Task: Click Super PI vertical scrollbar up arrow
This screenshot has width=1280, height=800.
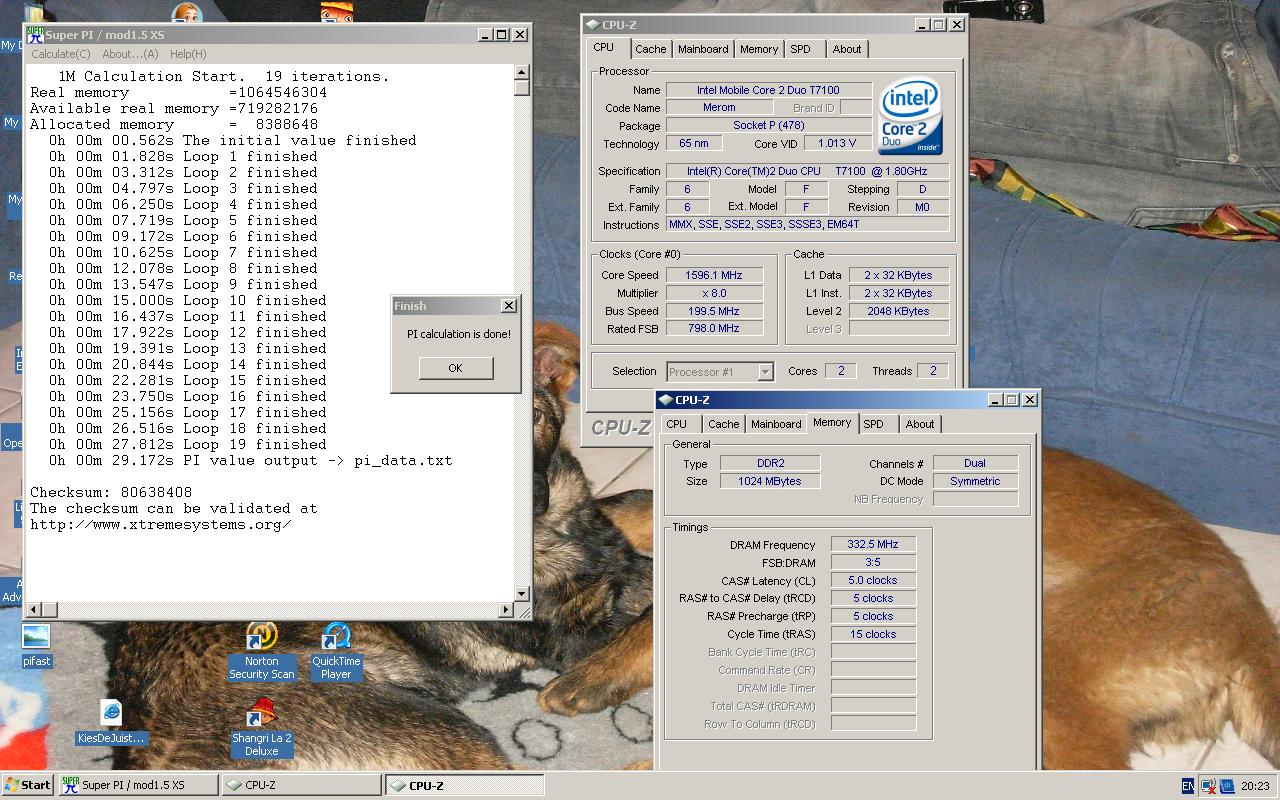Action: click(521, 72)
